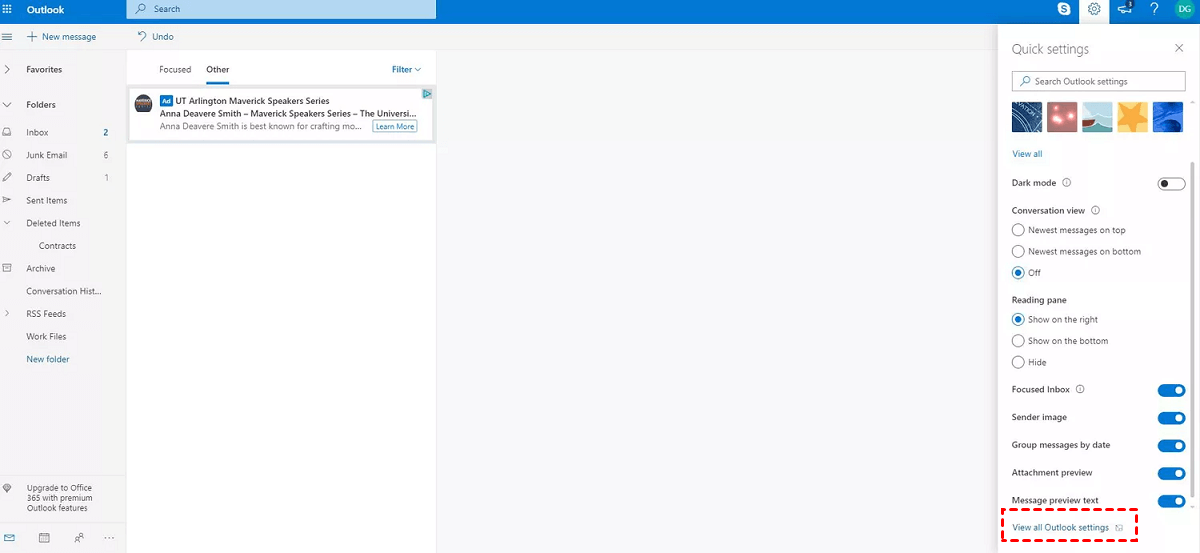The height and width of the screenshot is (553, 1200).
Task: Click the Archive folder icon
Action: click(7, 268)
